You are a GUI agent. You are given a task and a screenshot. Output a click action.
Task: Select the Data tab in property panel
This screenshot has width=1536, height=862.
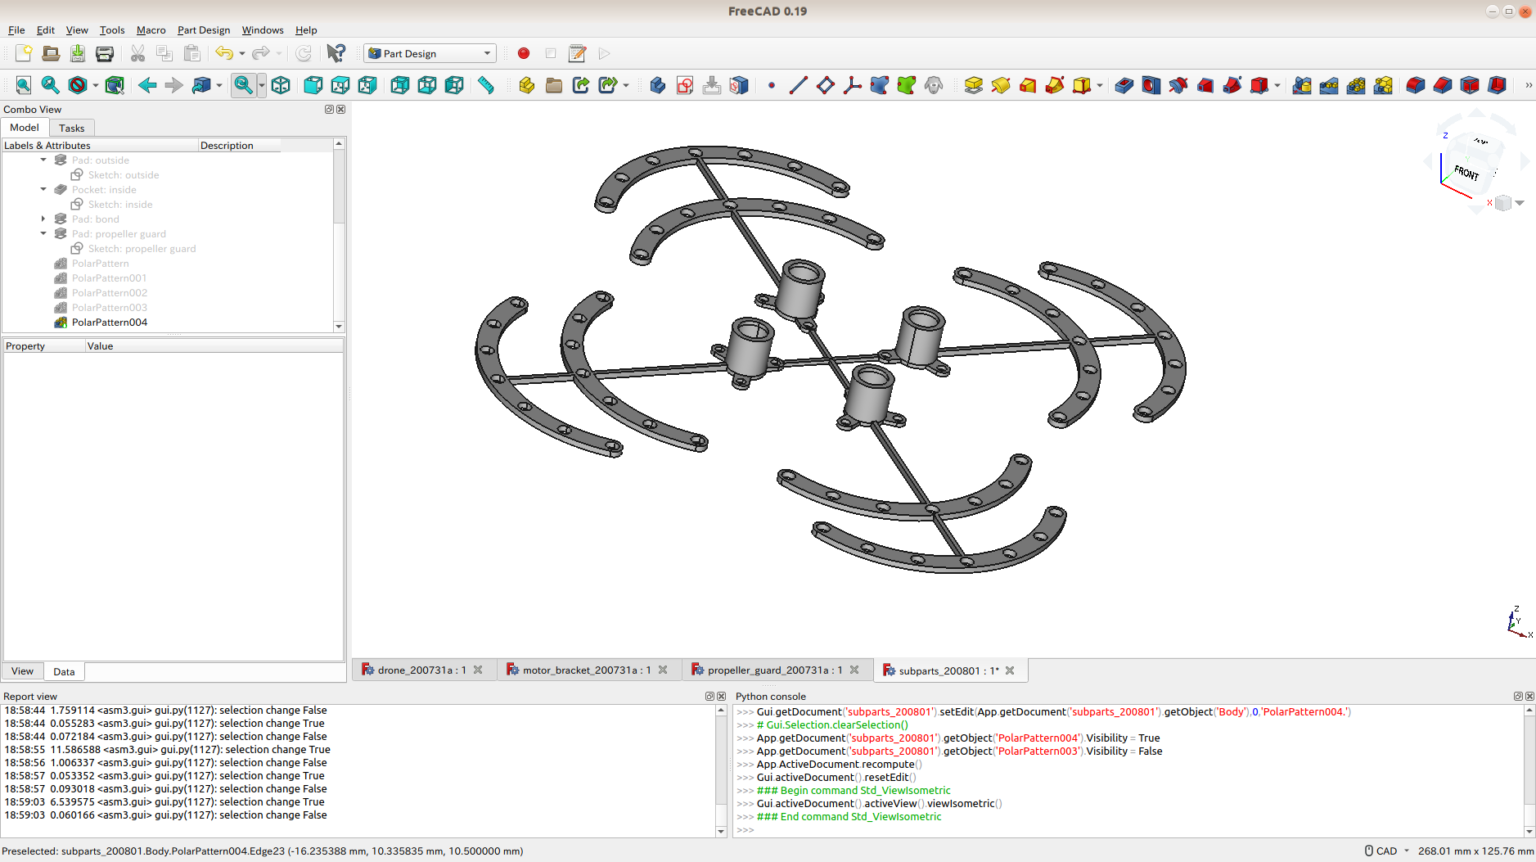click(x=64, y=672)
